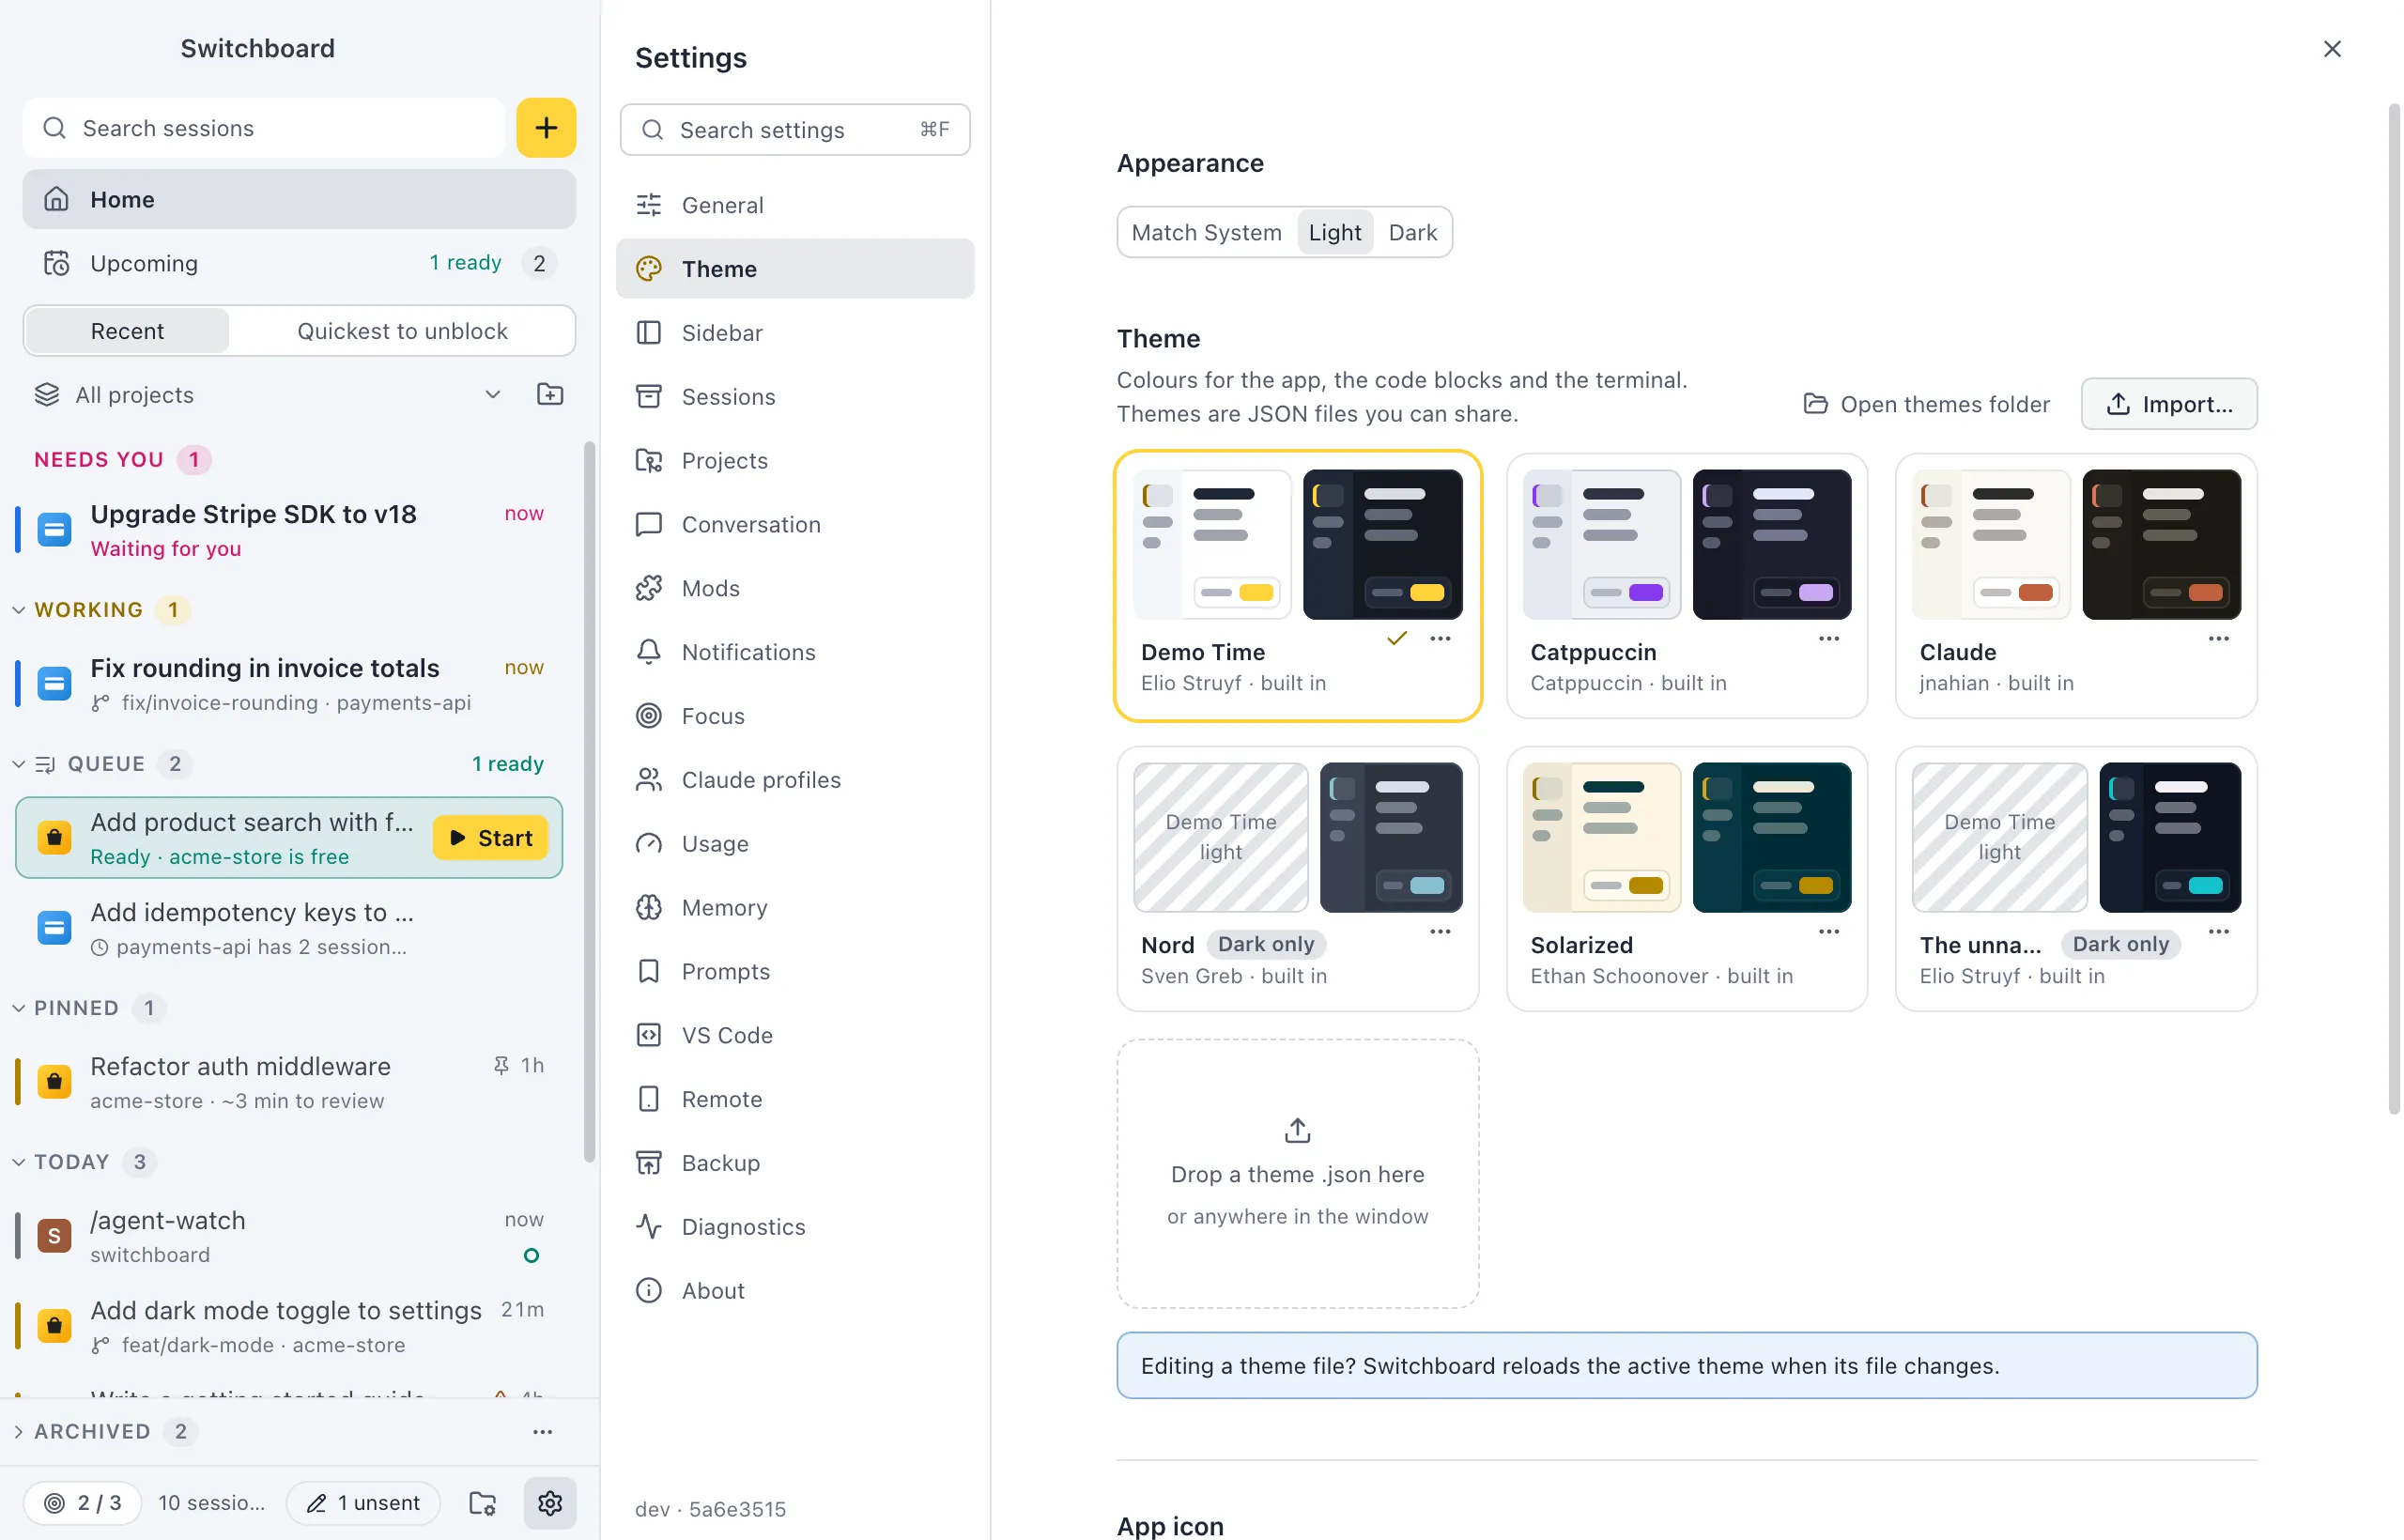Open Sidebar settings page

point(795,333)
